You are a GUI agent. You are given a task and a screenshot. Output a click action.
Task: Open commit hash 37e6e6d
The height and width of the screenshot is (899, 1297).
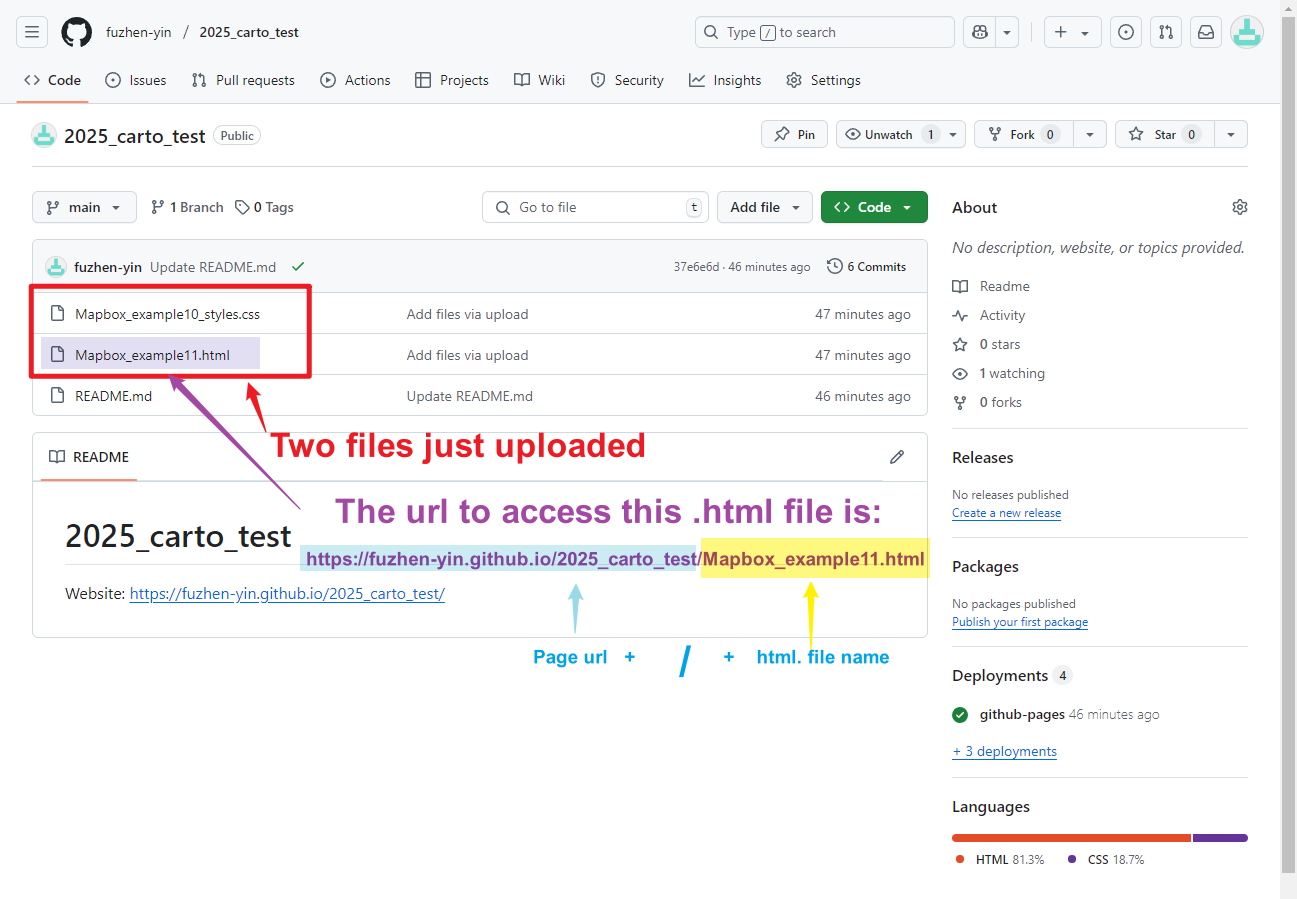(x=696, y=267)
